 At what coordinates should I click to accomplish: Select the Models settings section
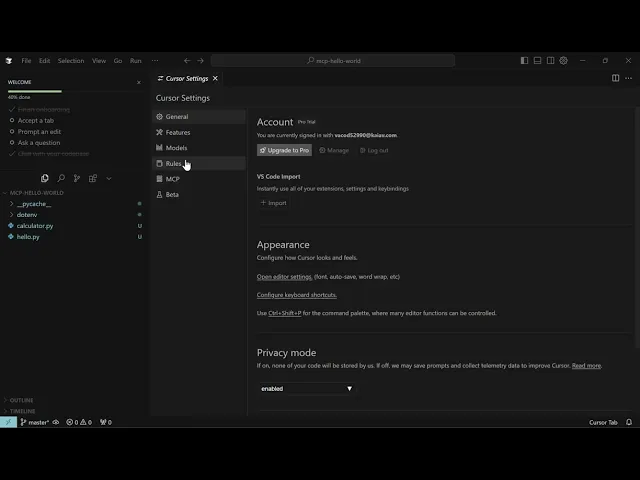(199, 148)
